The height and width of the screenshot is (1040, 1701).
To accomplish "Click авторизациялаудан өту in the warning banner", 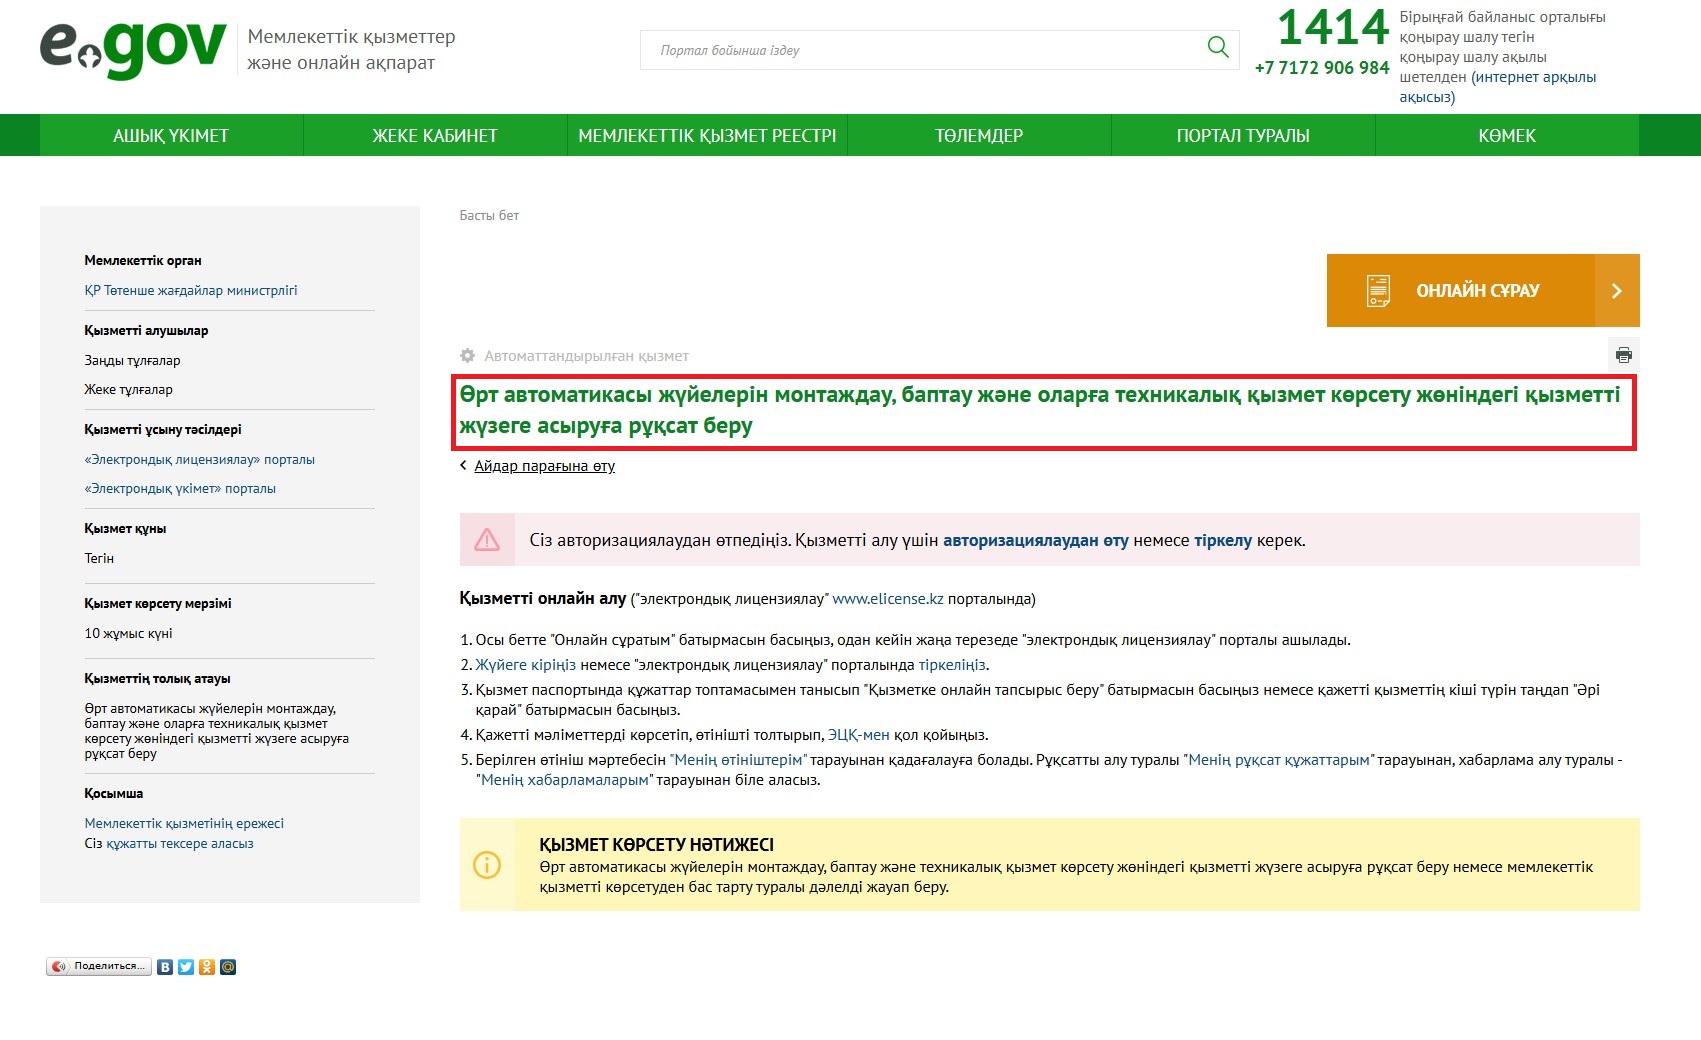I will click(x=1036, y=540).
